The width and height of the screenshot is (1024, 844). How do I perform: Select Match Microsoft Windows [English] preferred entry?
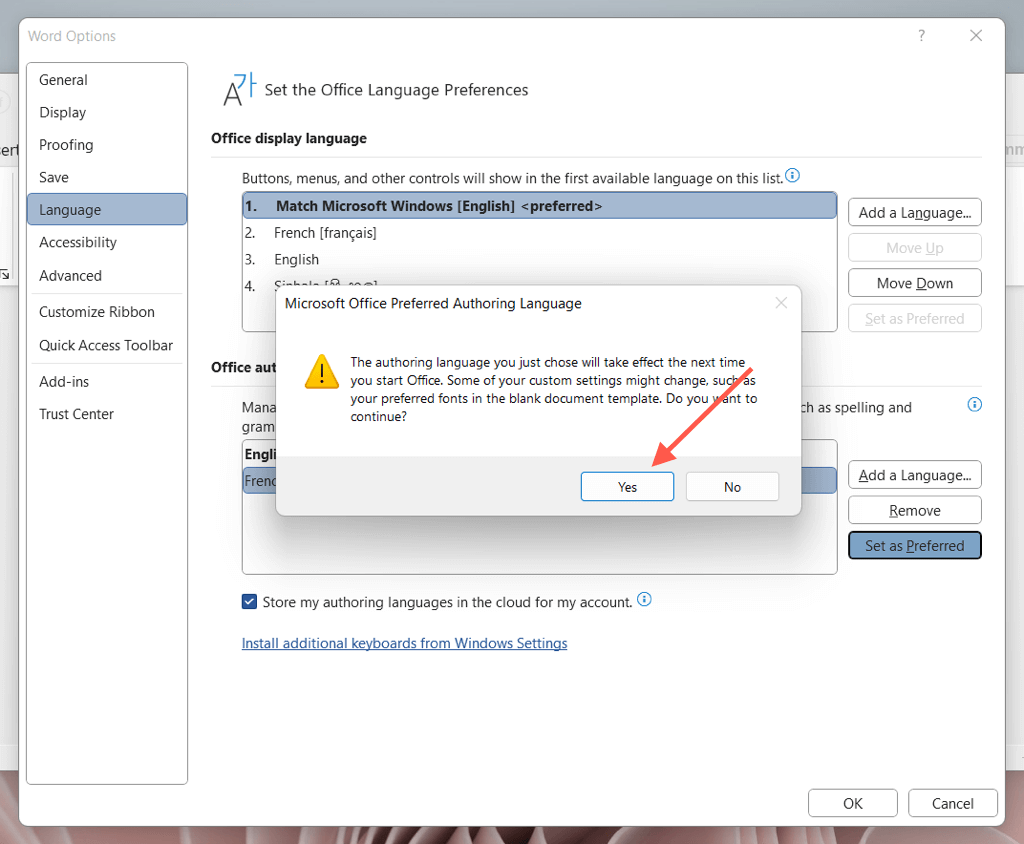(x=439, y=206)
